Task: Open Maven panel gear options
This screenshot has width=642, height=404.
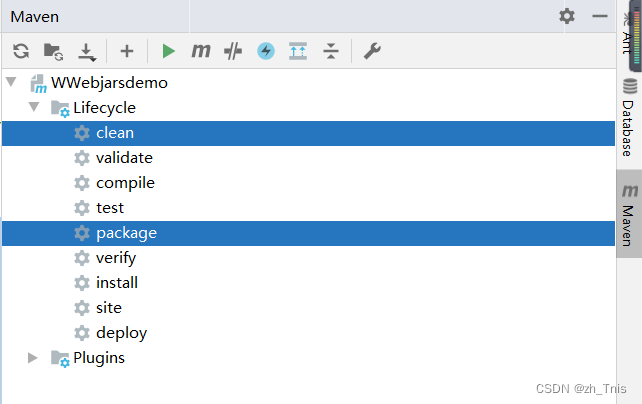Action: tap(567, 16)
